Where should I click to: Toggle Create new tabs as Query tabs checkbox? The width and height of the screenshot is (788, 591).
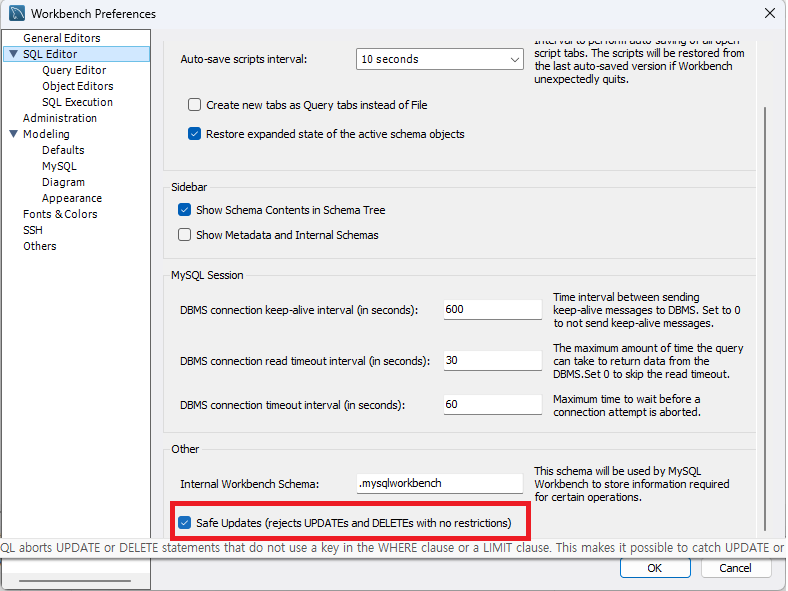point(194,105)
